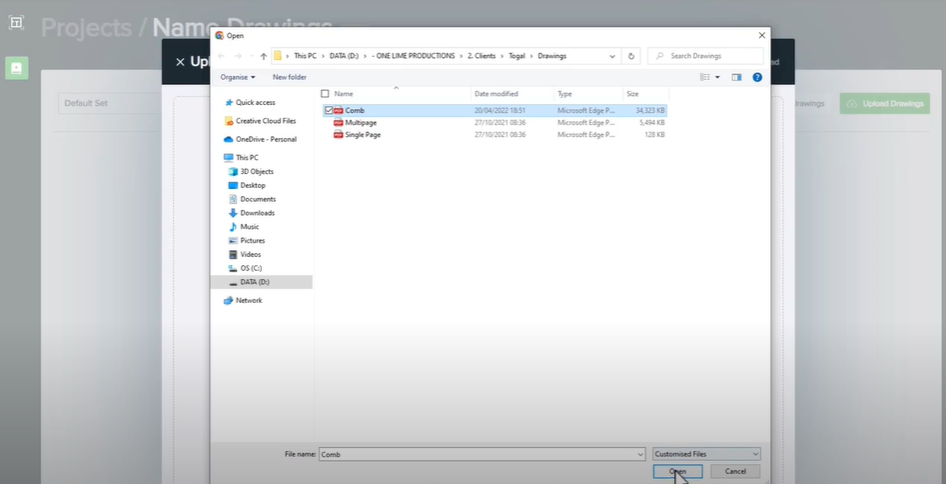
Task: Click New folder in the toolbar
Action: [290, 77]
